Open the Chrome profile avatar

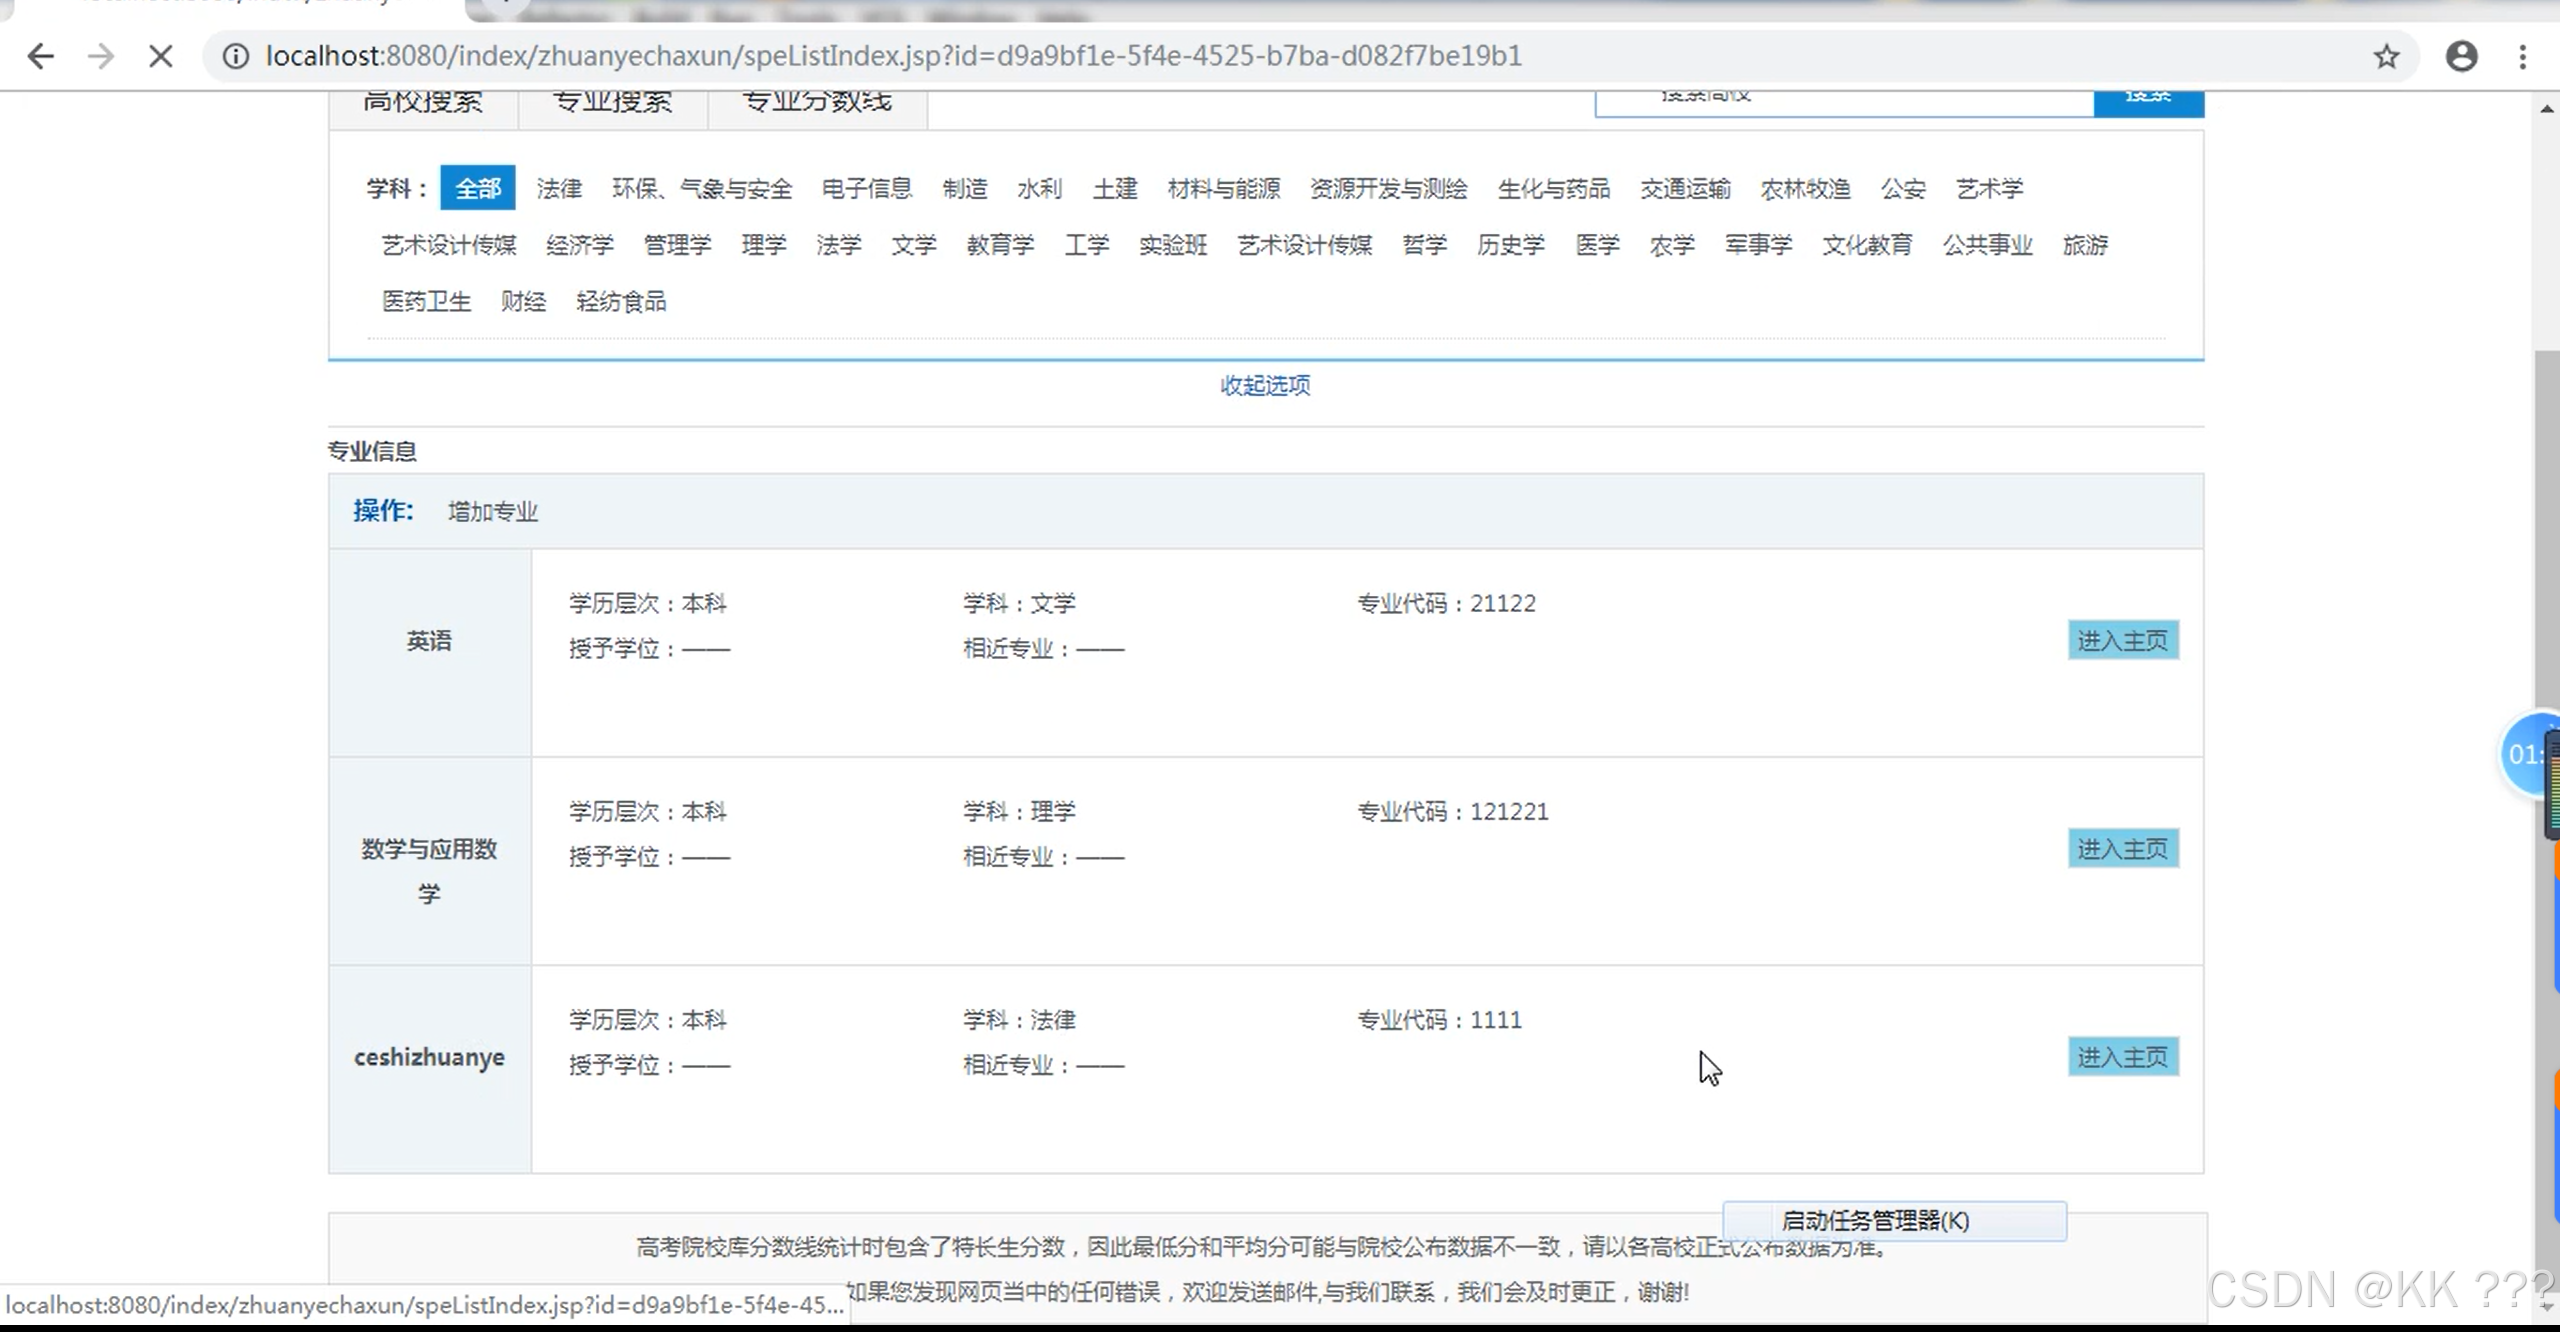click(x=2461, y=57)
